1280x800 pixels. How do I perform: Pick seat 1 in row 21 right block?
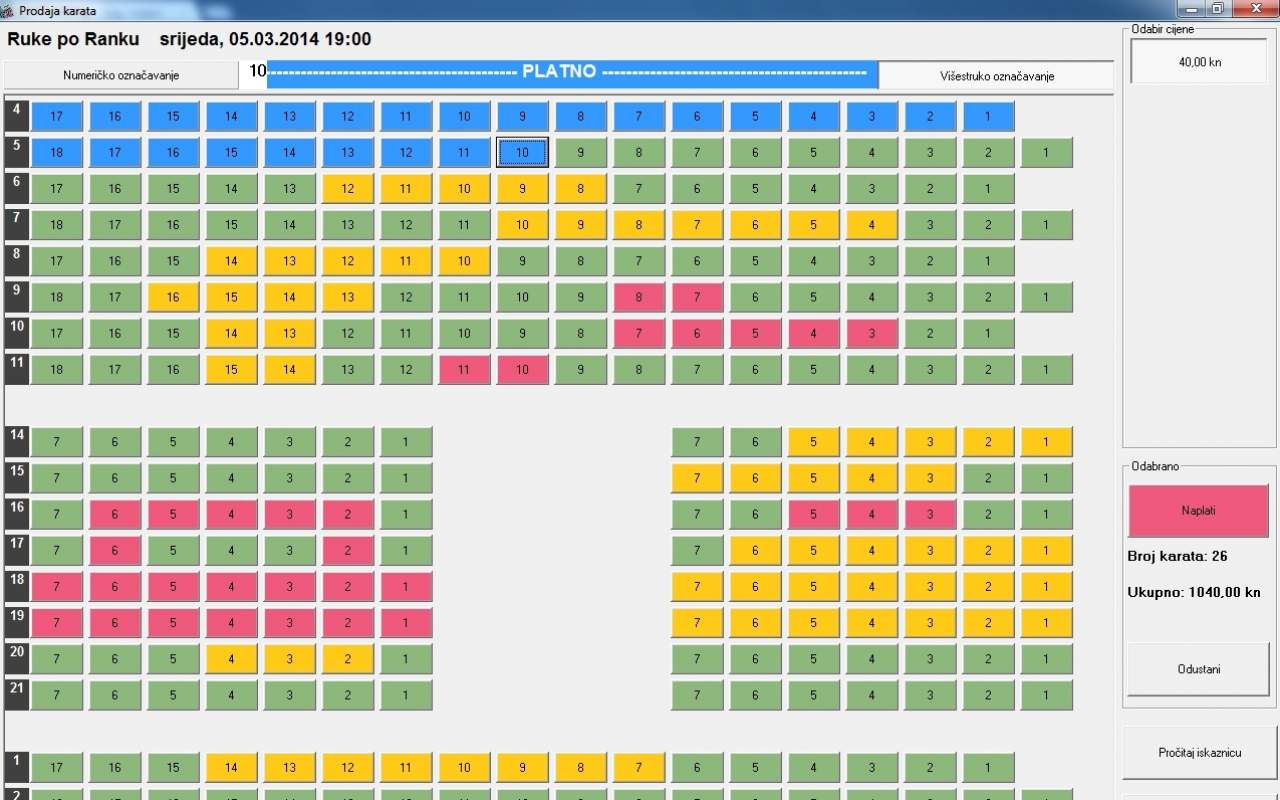pyautogui.click(x=1046, y=695)
